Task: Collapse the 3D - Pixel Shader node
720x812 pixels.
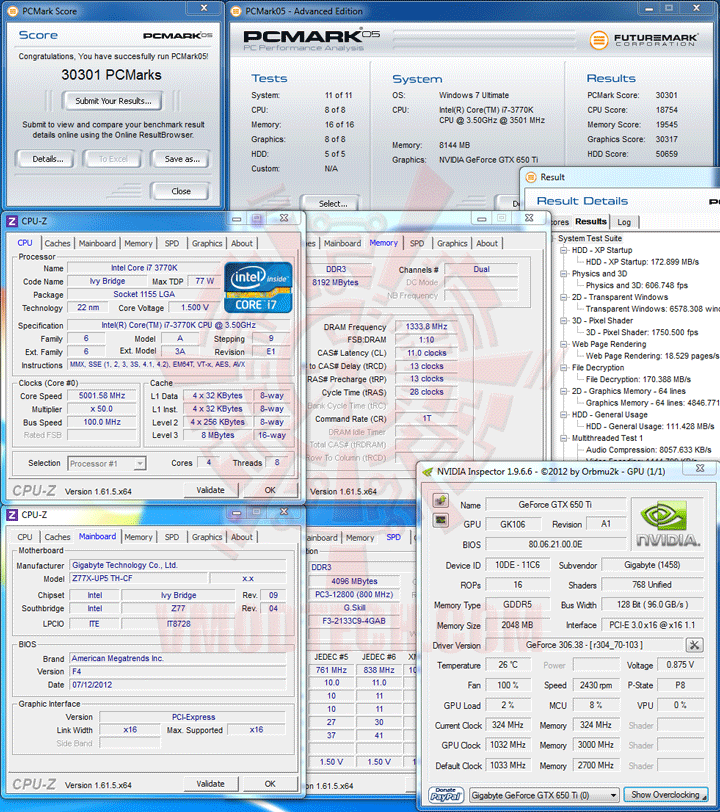Action: (x=564, y=321)
